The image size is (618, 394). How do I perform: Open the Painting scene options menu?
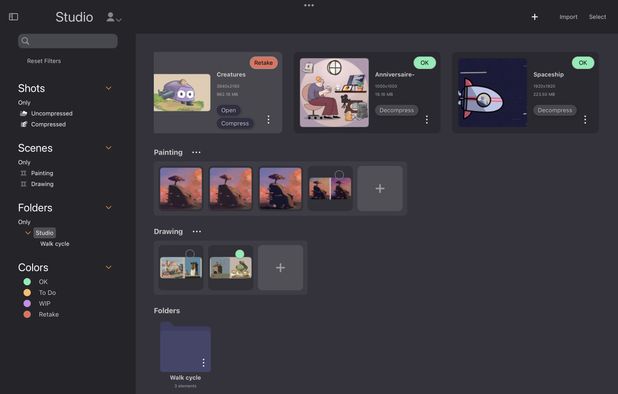[x=196, y=152]
